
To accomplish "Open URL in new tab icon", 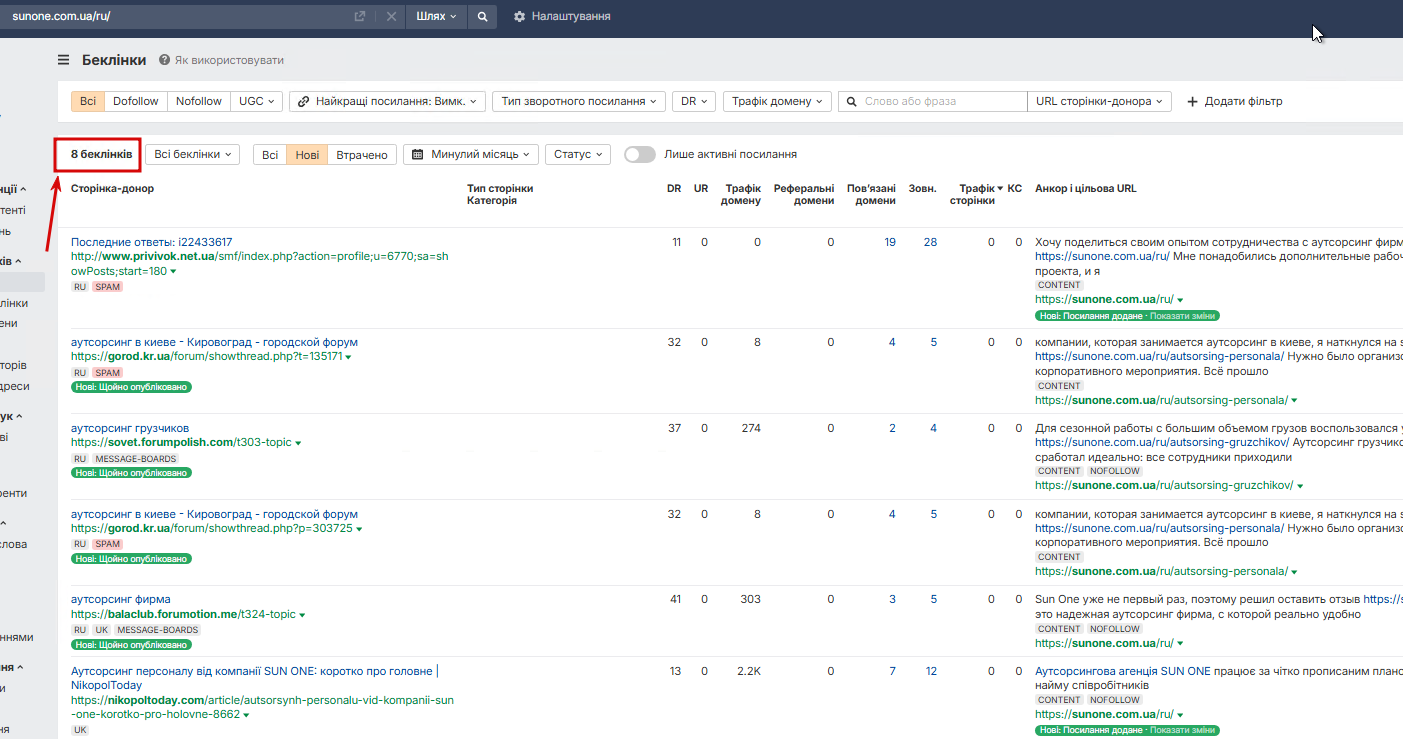I will (x=360, y=17).
